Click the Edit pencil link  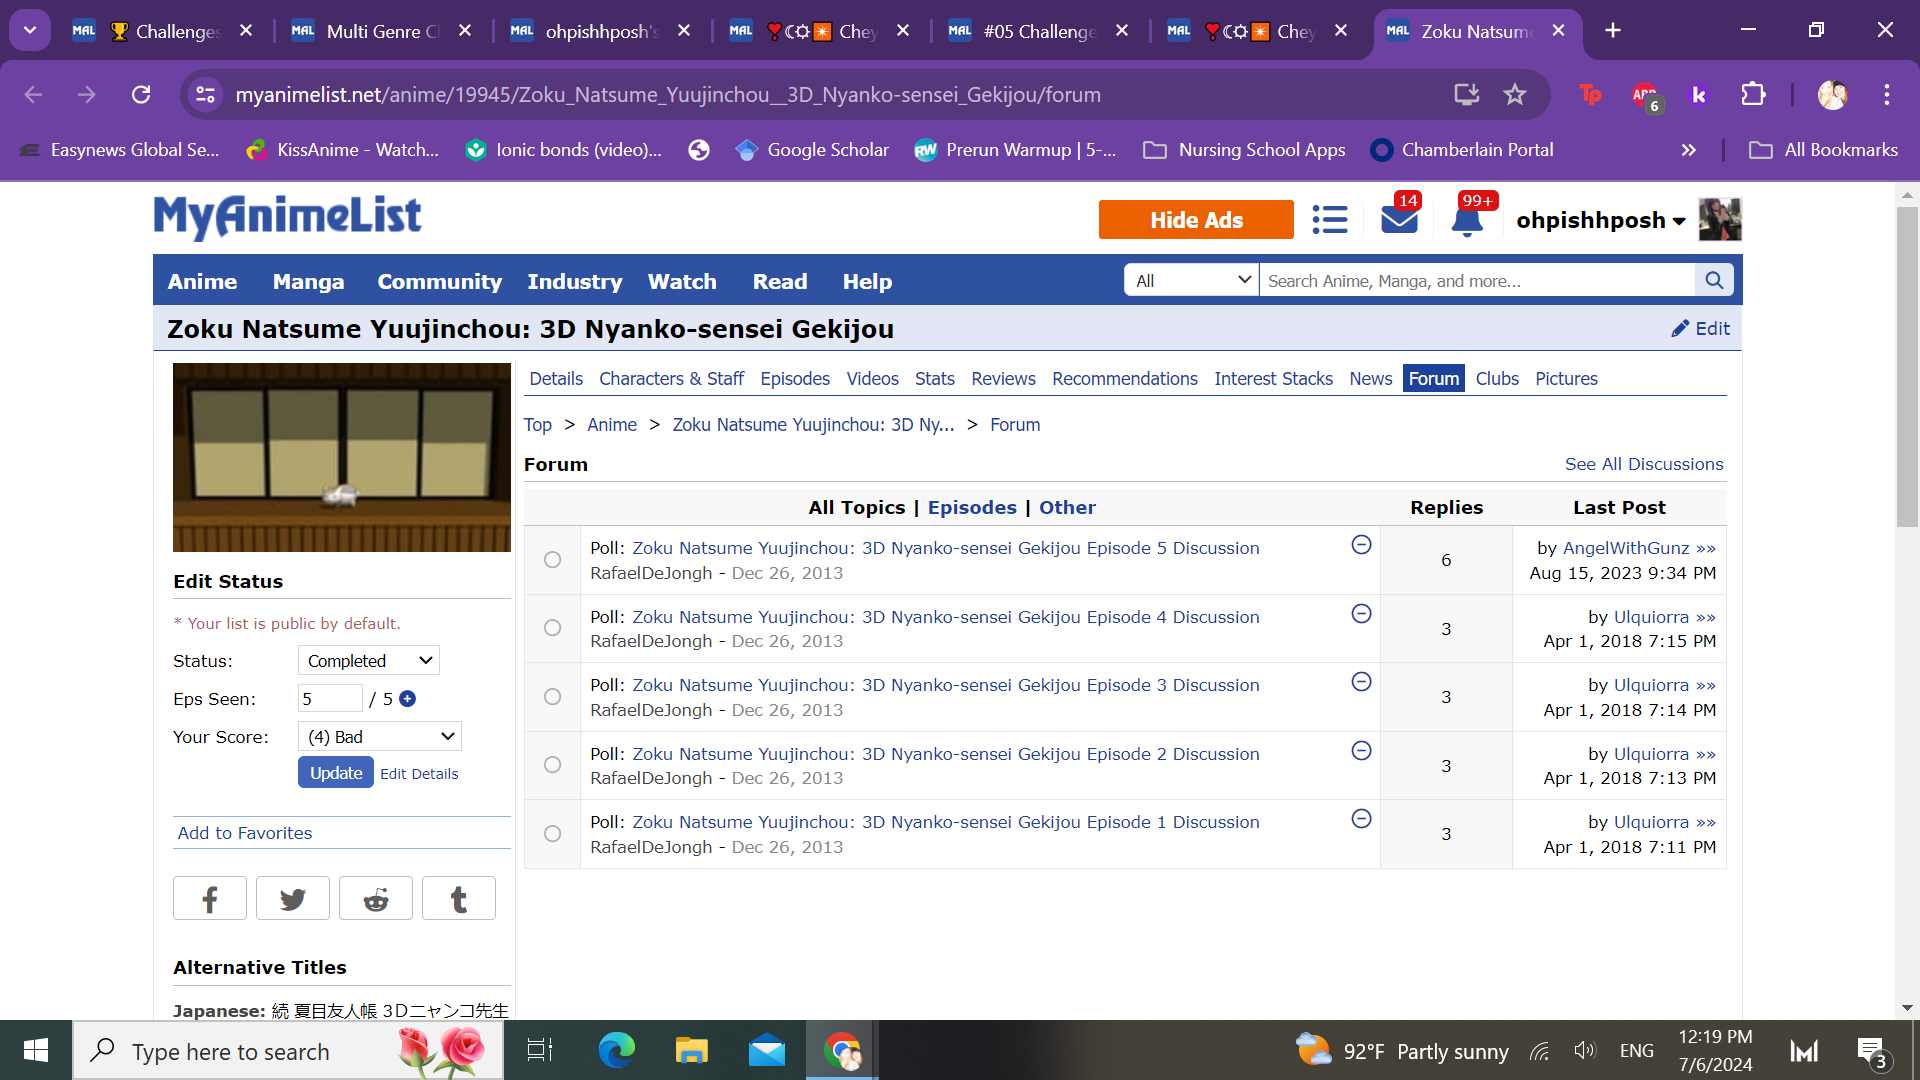coord(1700,329)
